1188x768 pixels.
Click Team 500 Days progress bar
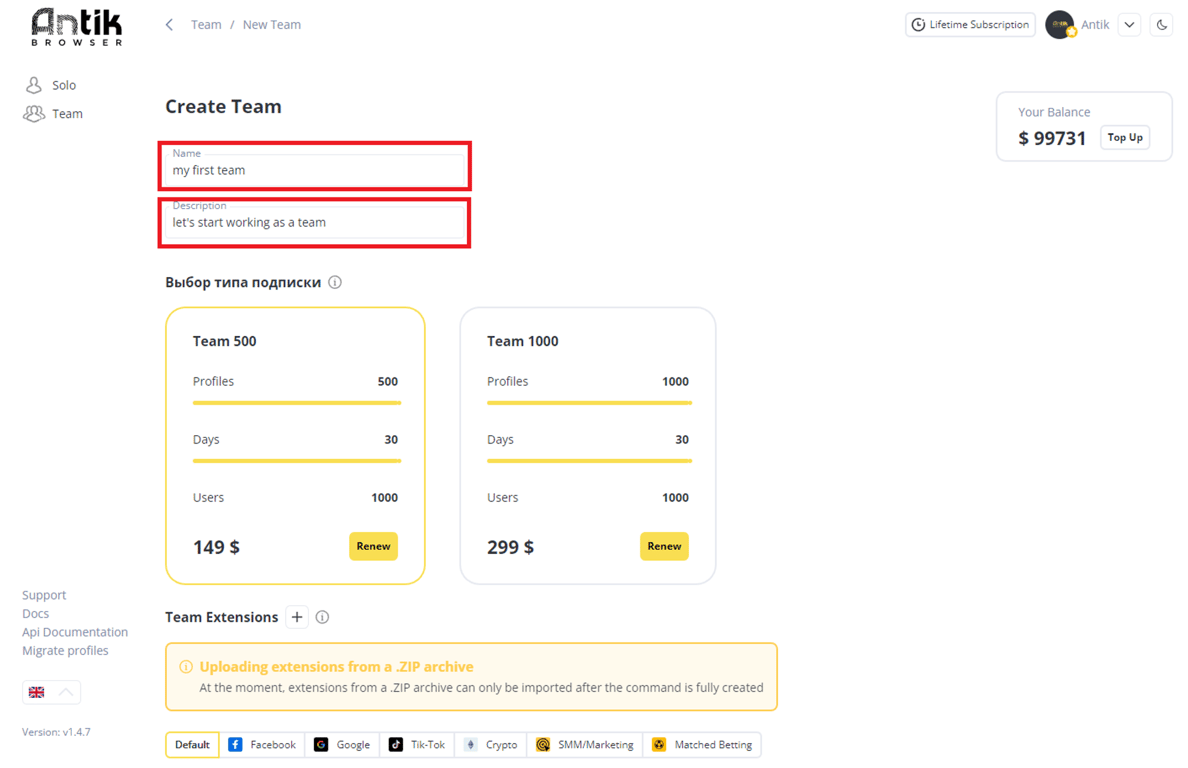coord(297,460)
